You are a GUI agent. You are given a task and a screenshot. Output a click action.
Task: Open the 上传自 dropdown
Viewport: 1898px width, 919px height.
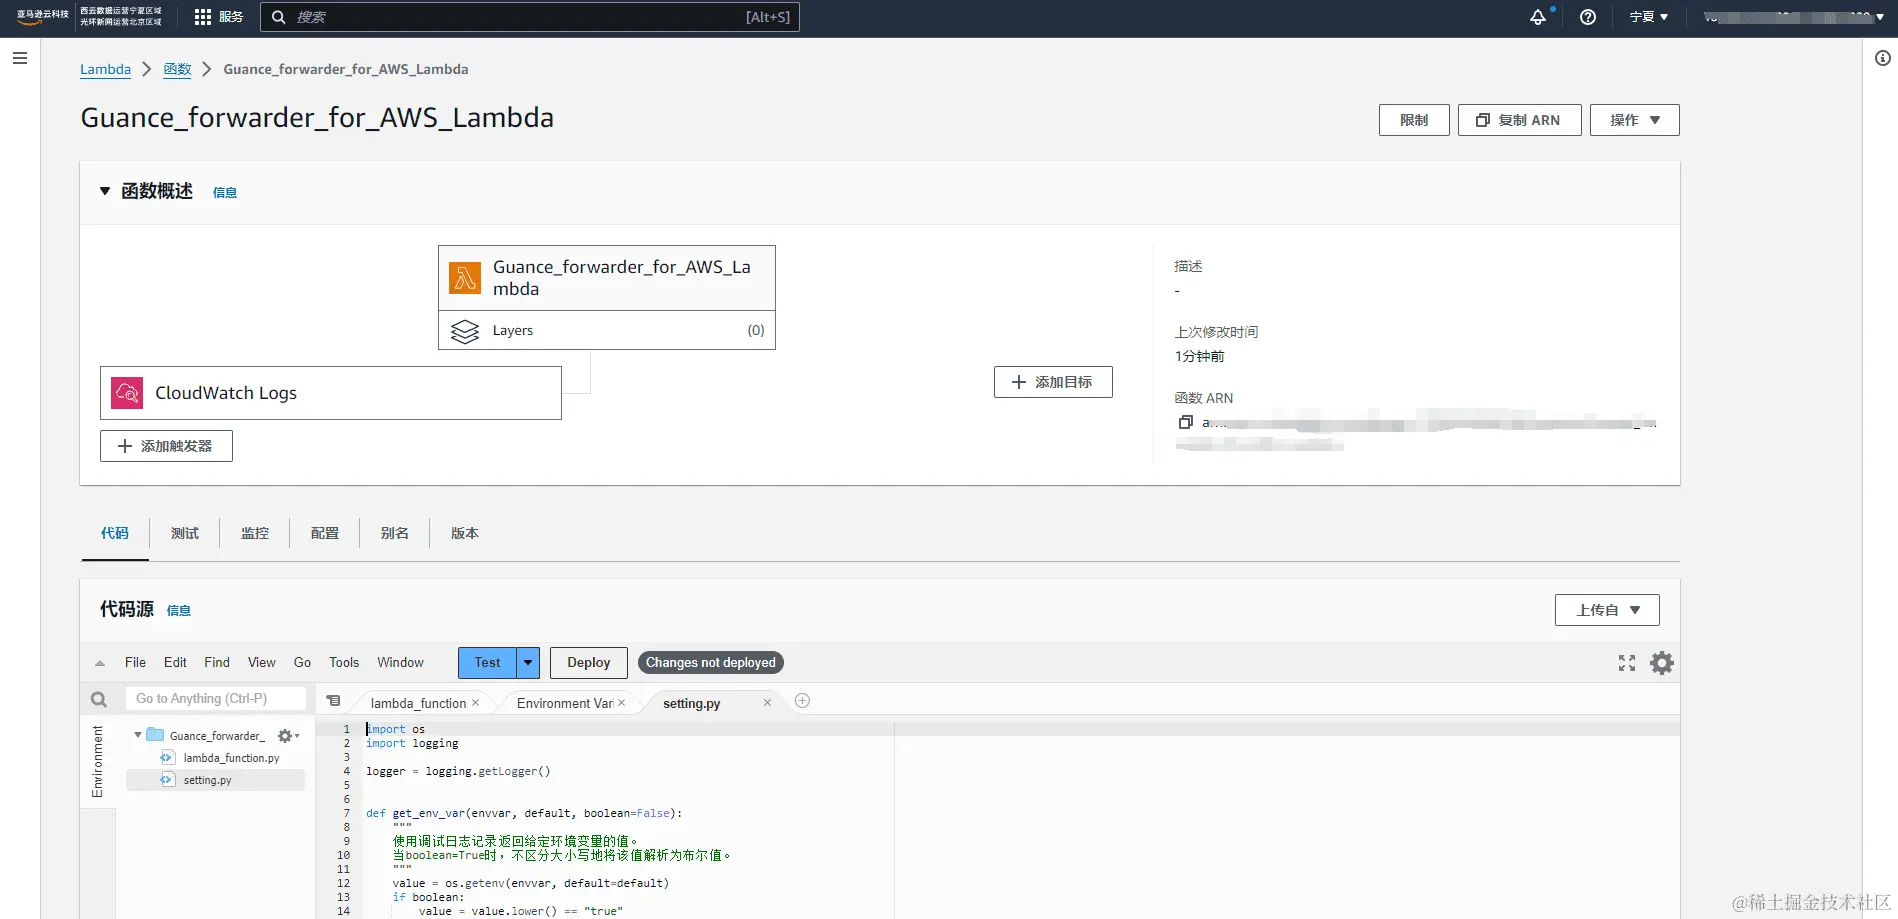[x=1607, y=610]
